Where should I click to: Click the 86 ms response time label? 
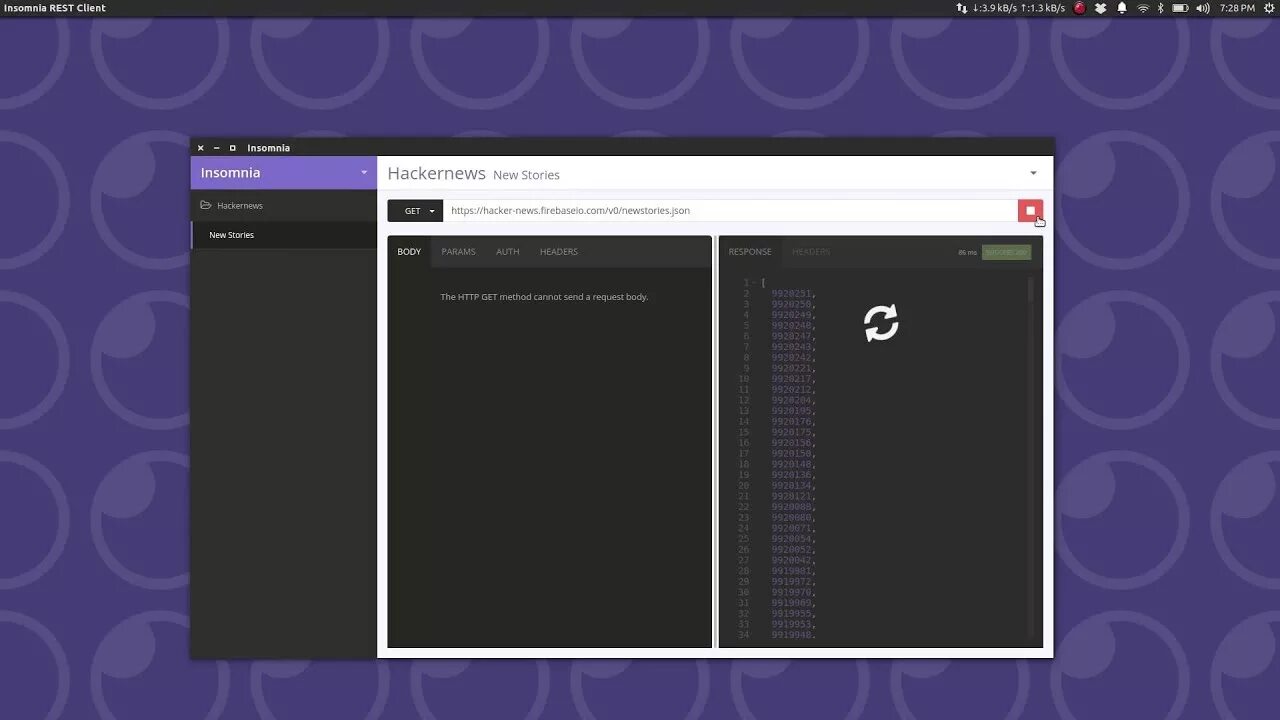pyautogui.click(x=967, y=252)
